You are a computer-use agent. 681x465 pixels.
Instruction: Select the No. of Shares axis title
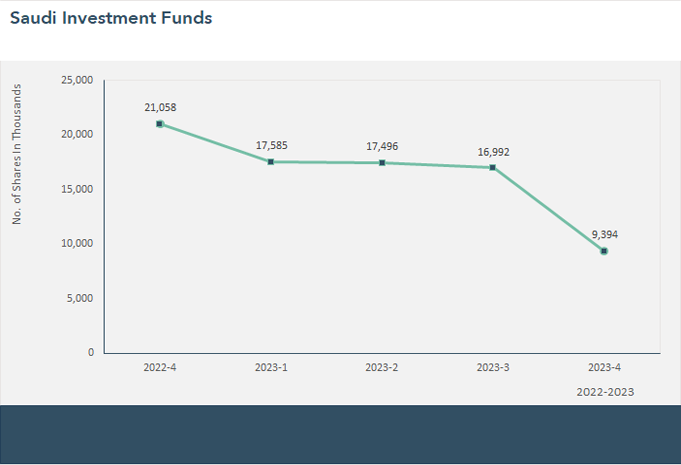click(17, 153)
